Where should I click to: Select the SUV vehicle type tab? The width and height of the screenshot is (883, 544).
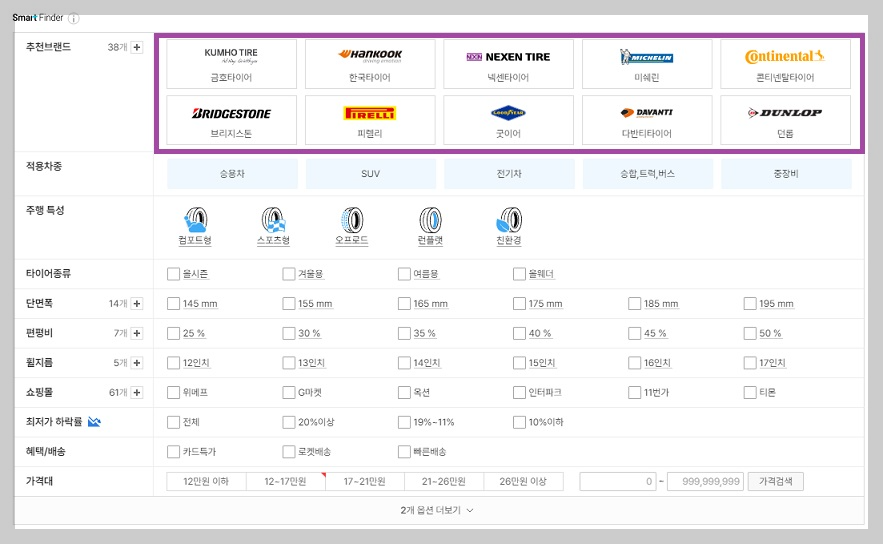[371, 174]
